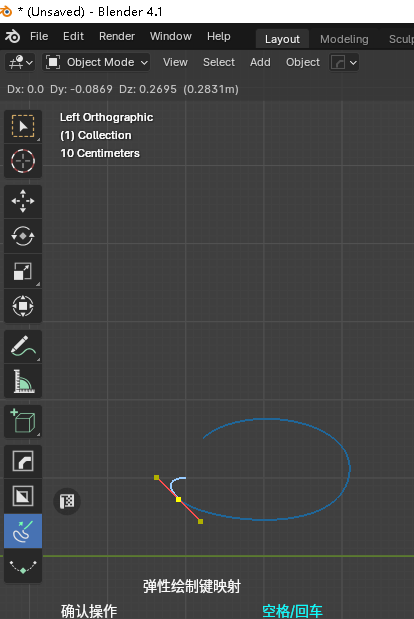This screenshot has height=619, width=414.
Task: Click the lower-right curve handle point
Action: coord(200,521)
